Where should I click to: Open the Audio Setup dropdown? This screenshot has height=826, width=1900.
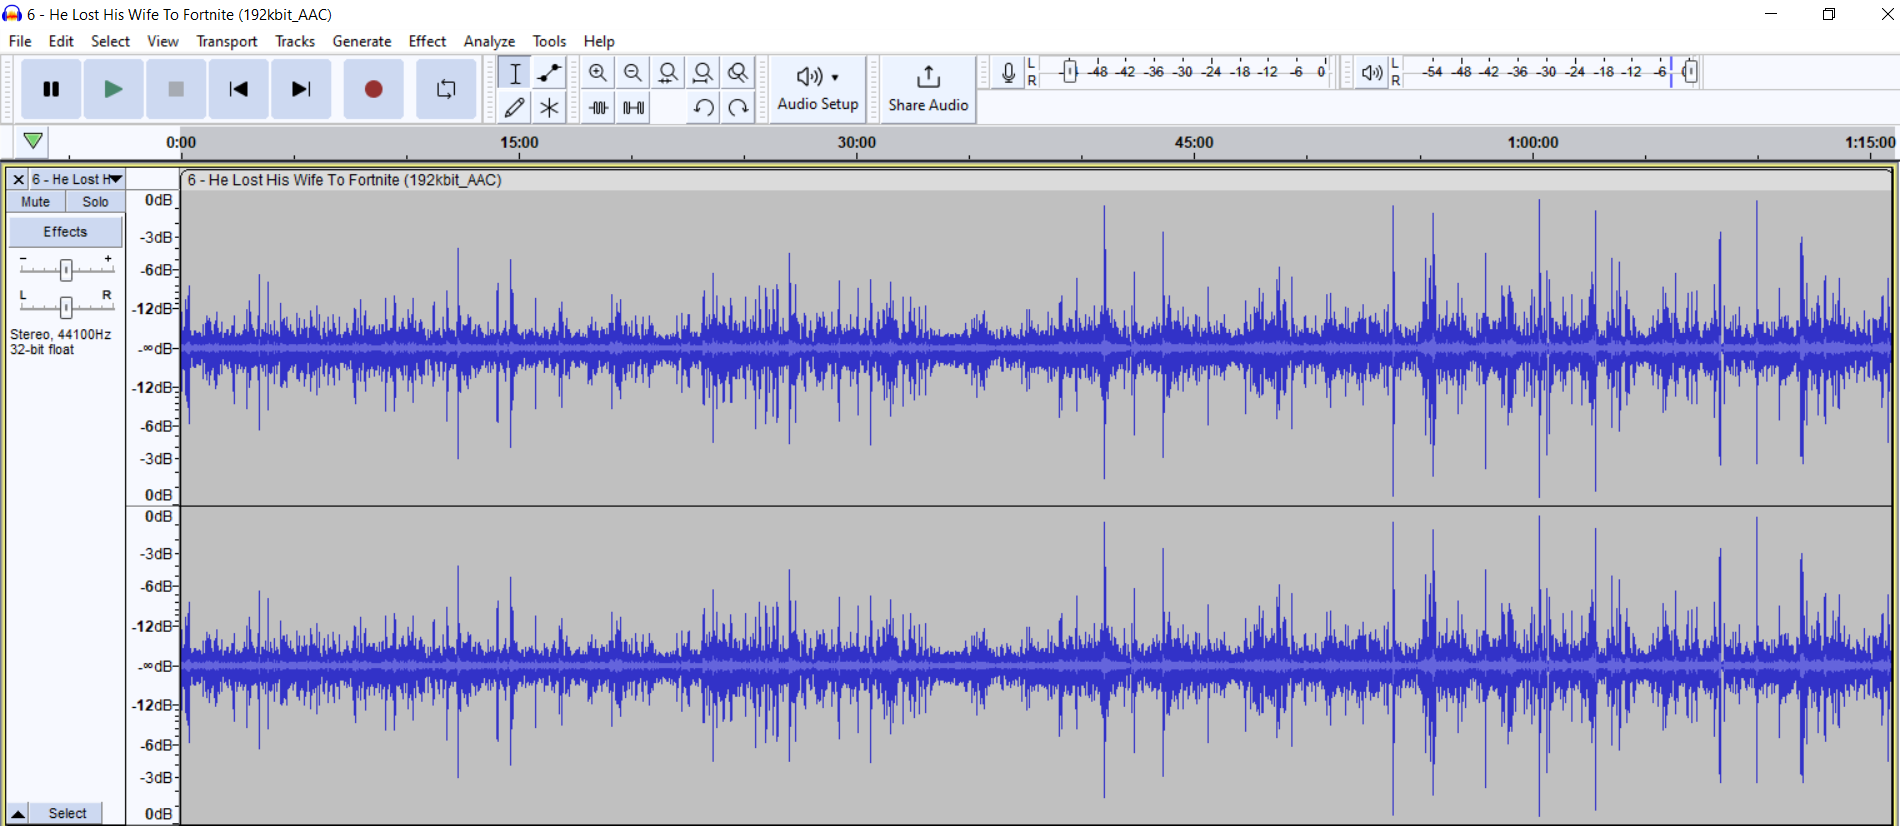pyautogui.click(x=818, y=89)
